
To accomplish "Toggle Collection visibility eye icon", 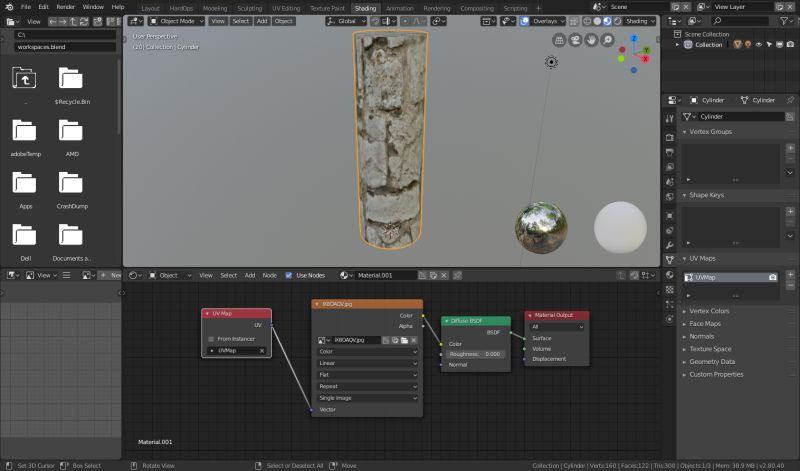I will pyautogui.click(x=759, y=45).
